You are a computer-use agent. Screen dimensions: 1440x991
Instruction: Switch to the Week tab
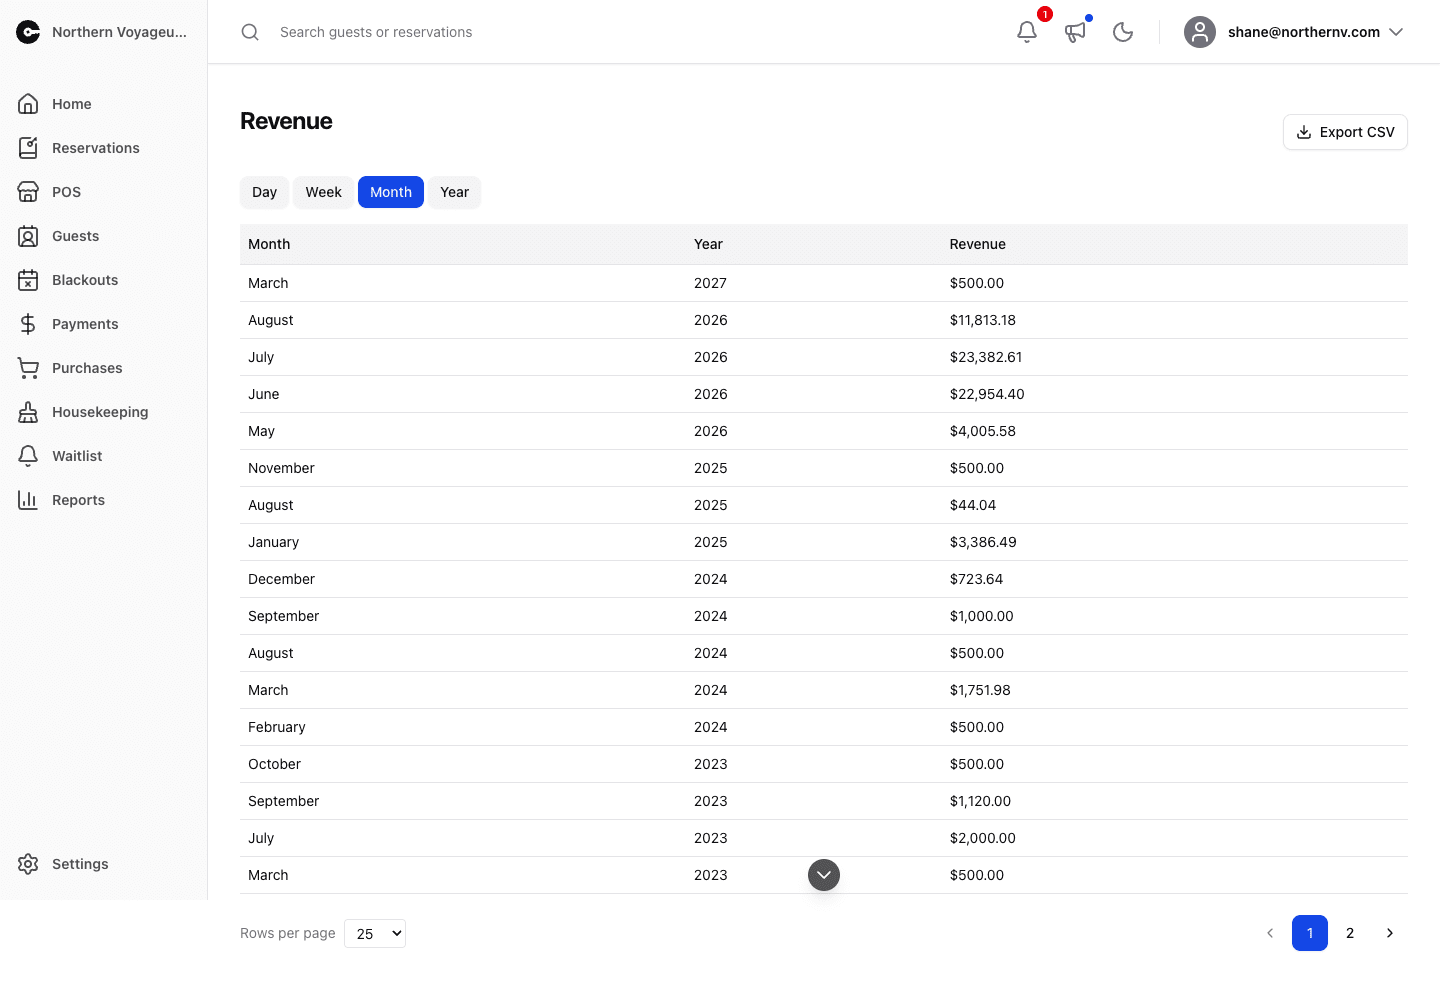(x=323, y=192)
